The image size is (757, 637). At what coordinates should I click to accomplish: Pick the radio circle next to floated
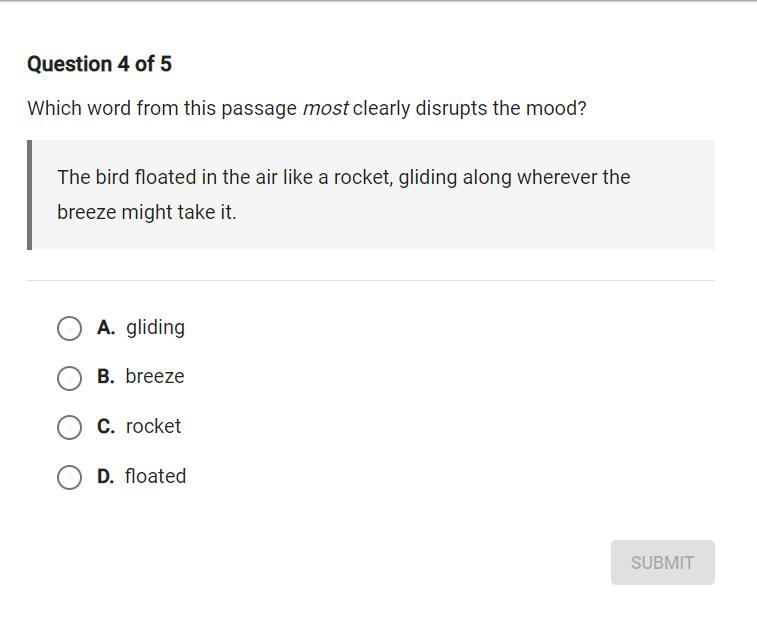click(69, 477)
